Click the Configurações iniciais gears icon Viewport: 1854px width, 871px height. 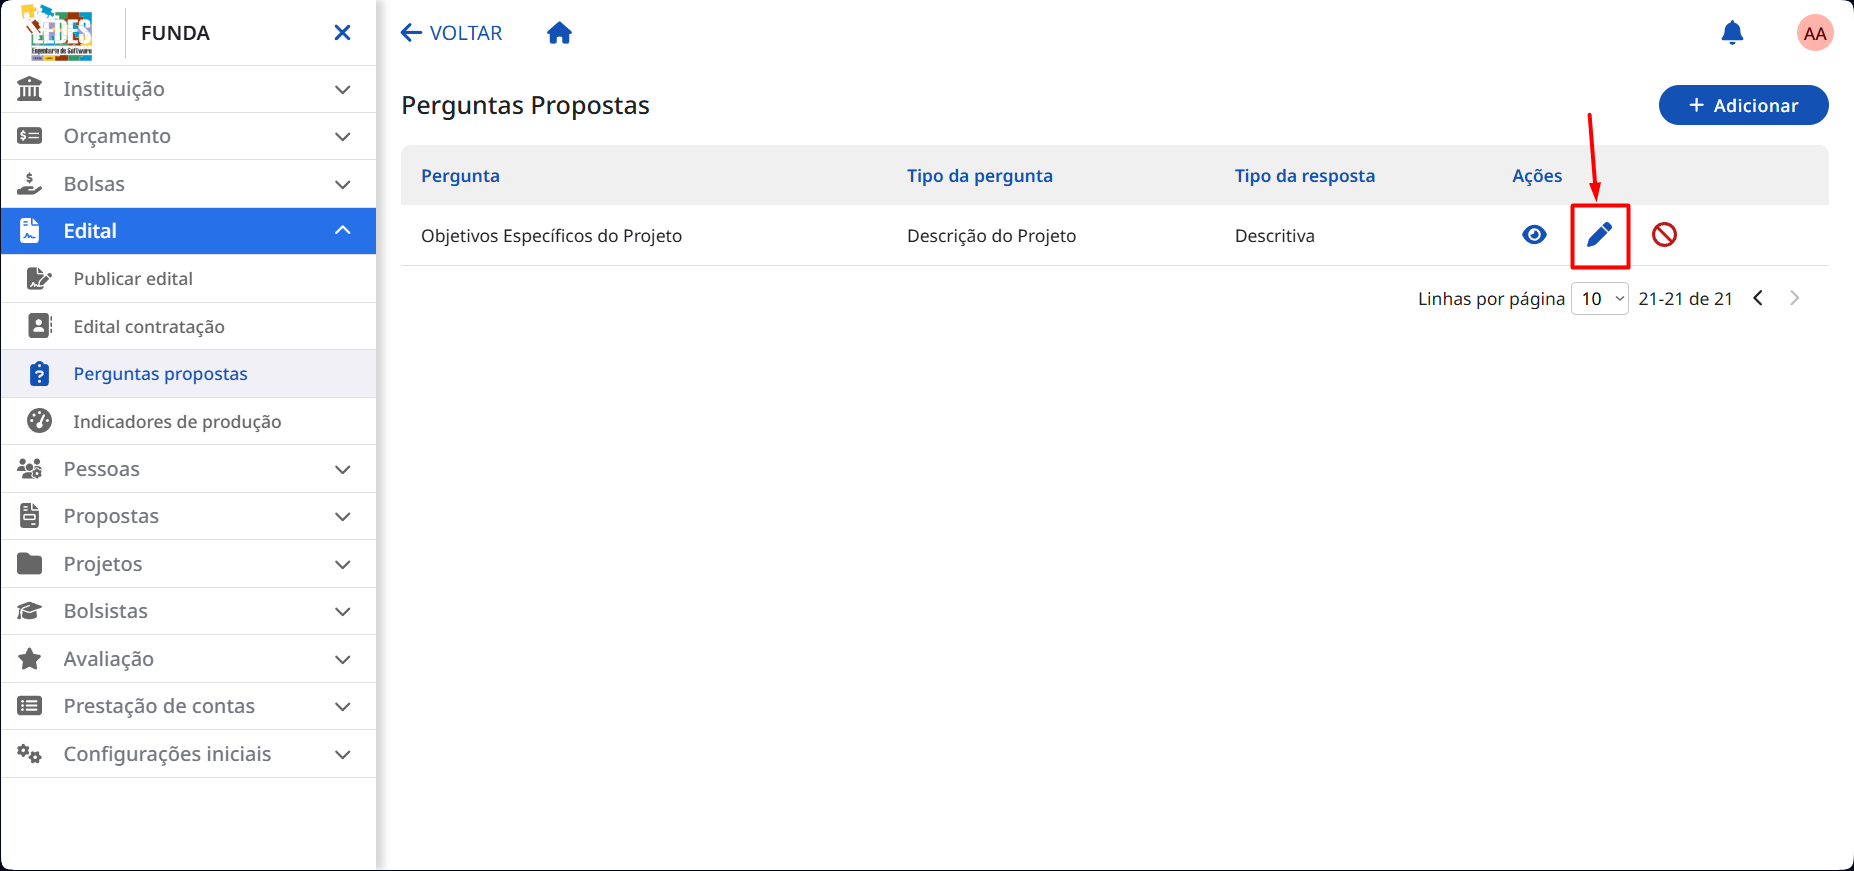30,754
